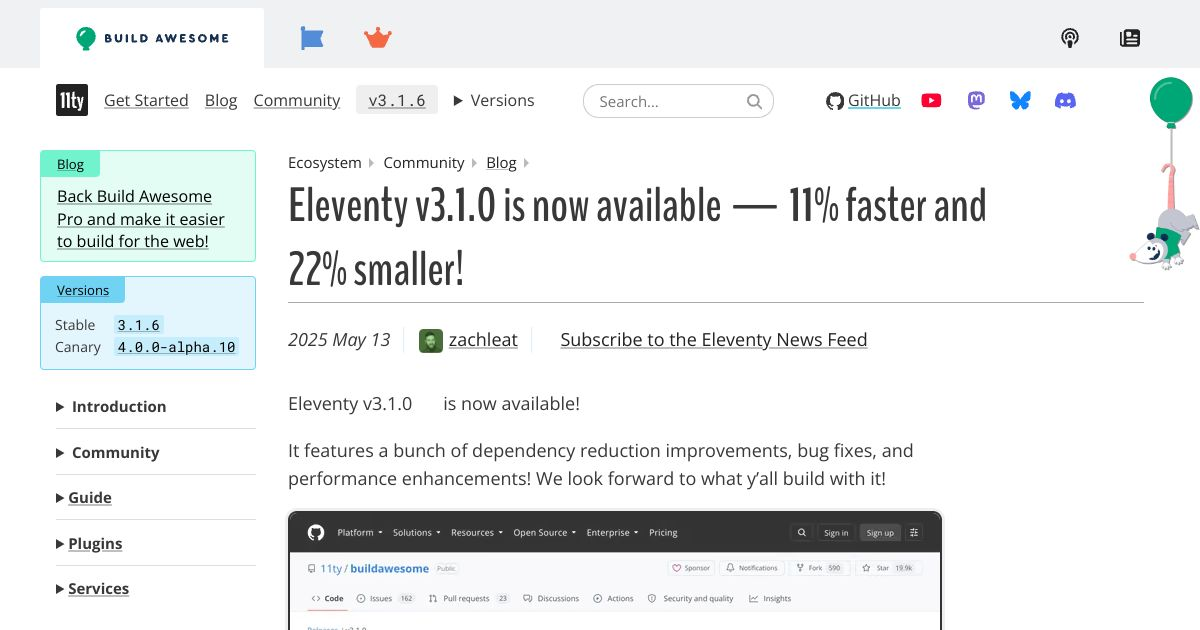This screenshot has height=630, width=1200.
Task: Select Code tab in GitHub screenshot
Action: (x=327, y=598)
